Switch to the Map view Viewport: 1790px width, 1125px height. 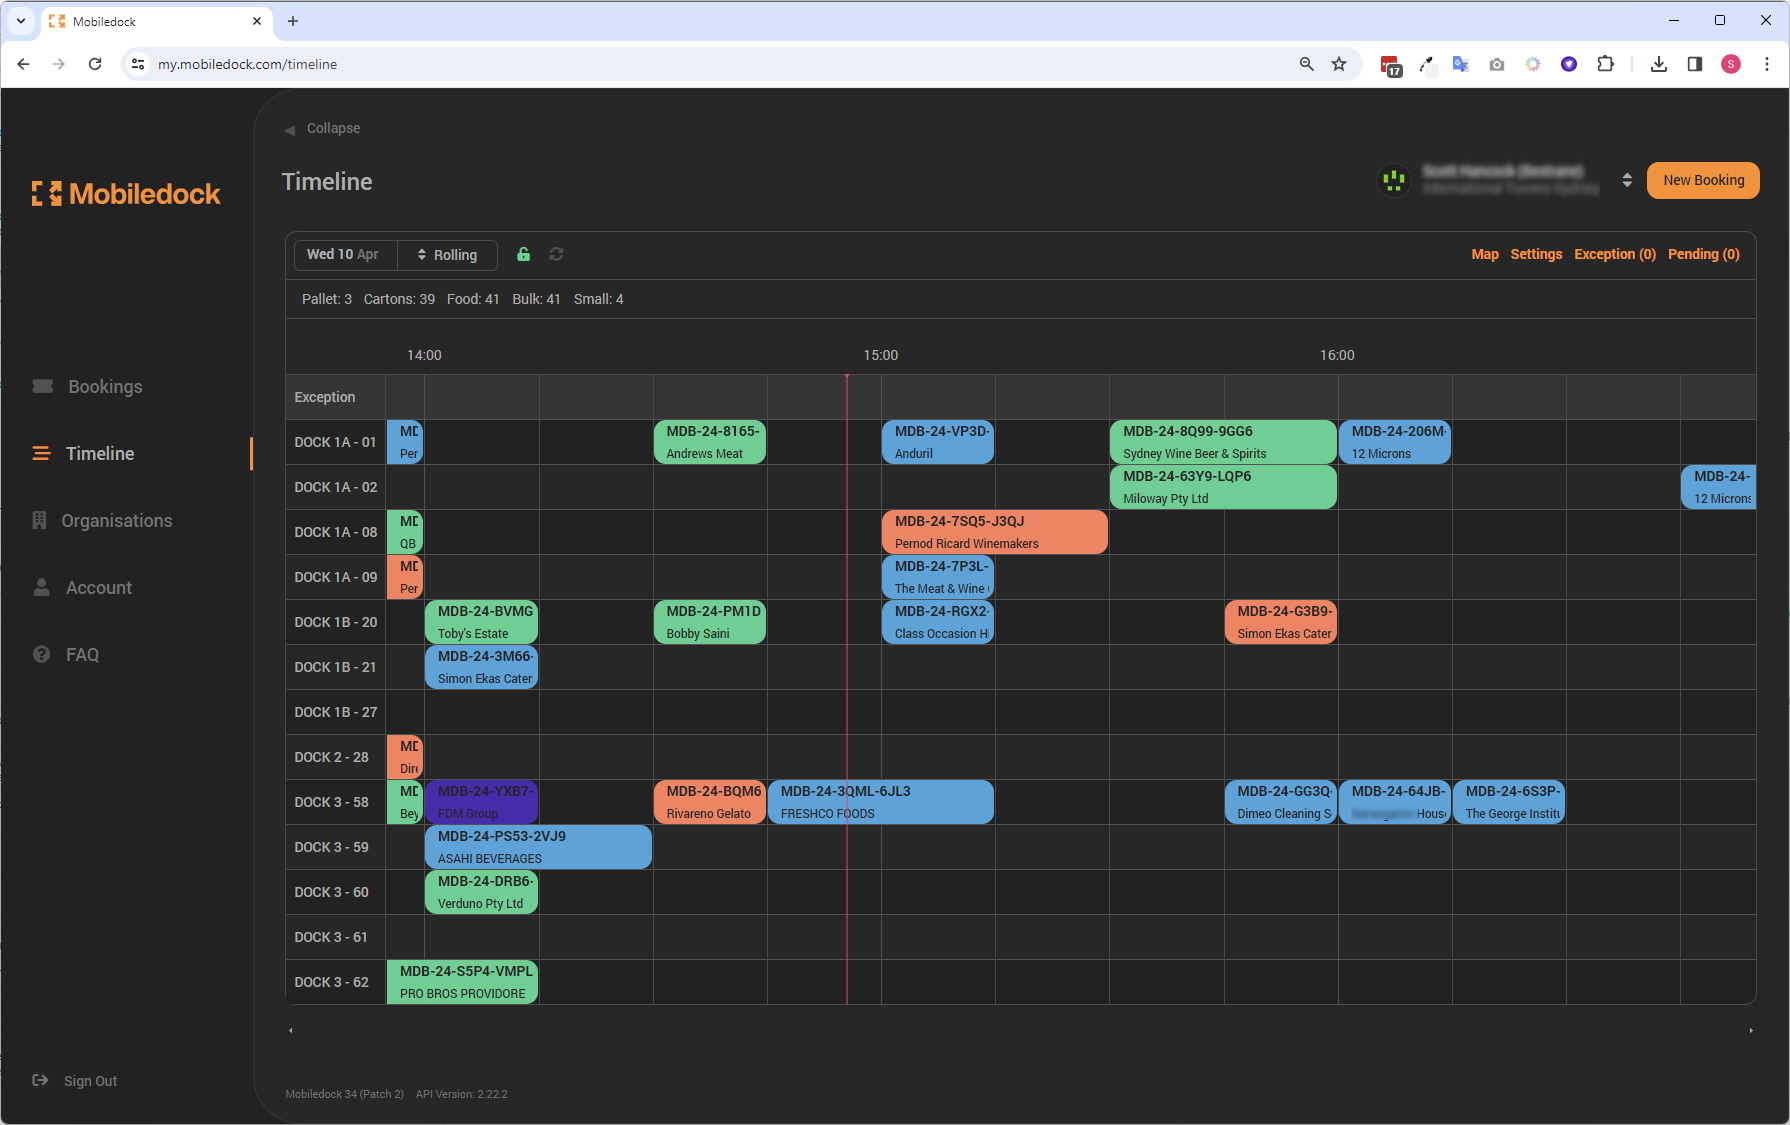(1485, 254)
